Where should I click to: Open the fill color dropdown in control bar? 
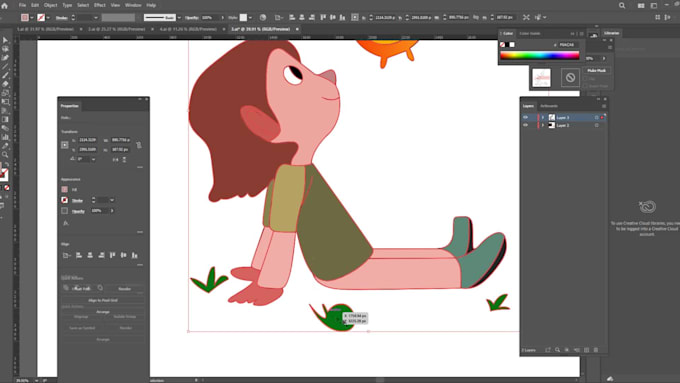point(32,18)
